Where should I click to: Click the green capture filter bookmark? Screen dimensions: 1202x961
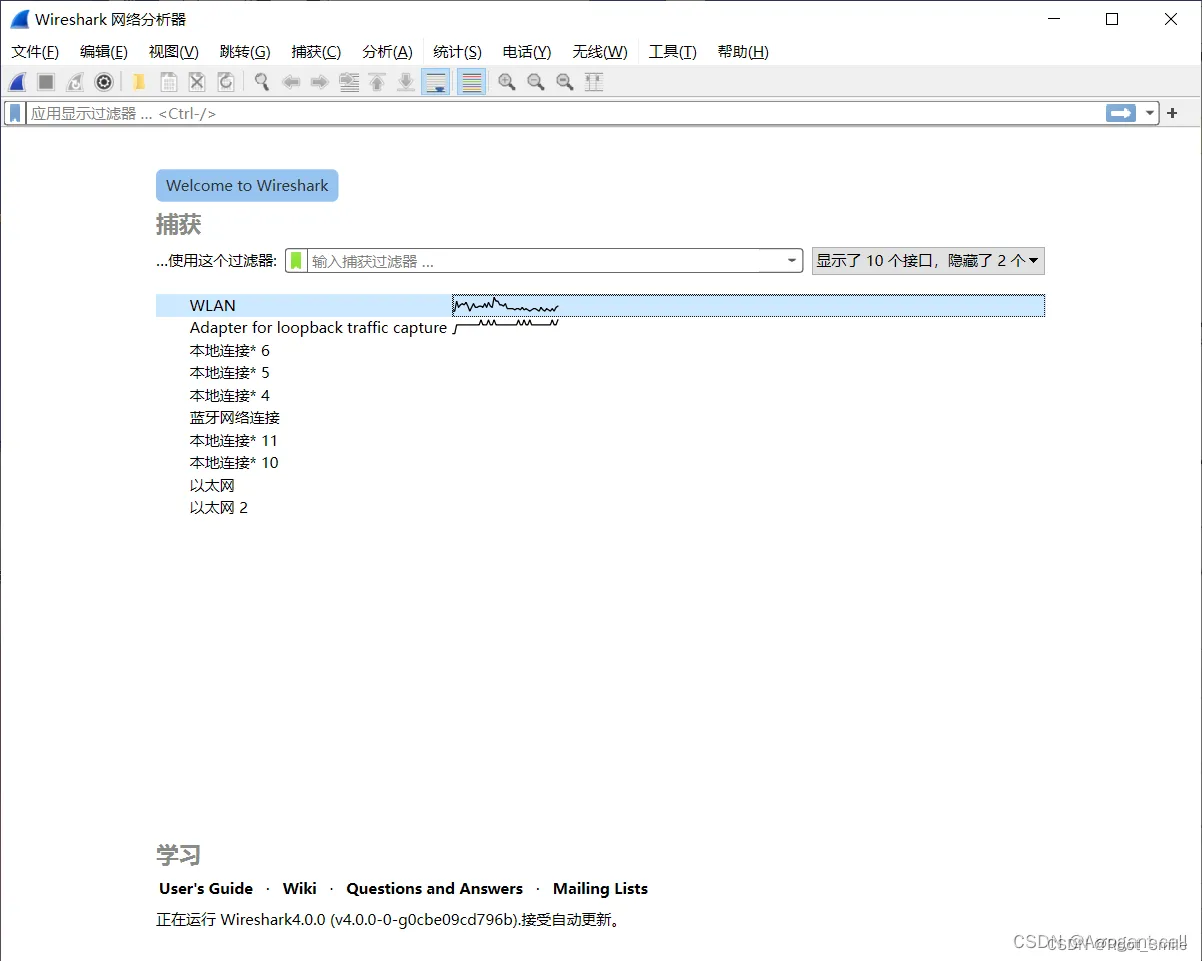(x=296, y=261)
